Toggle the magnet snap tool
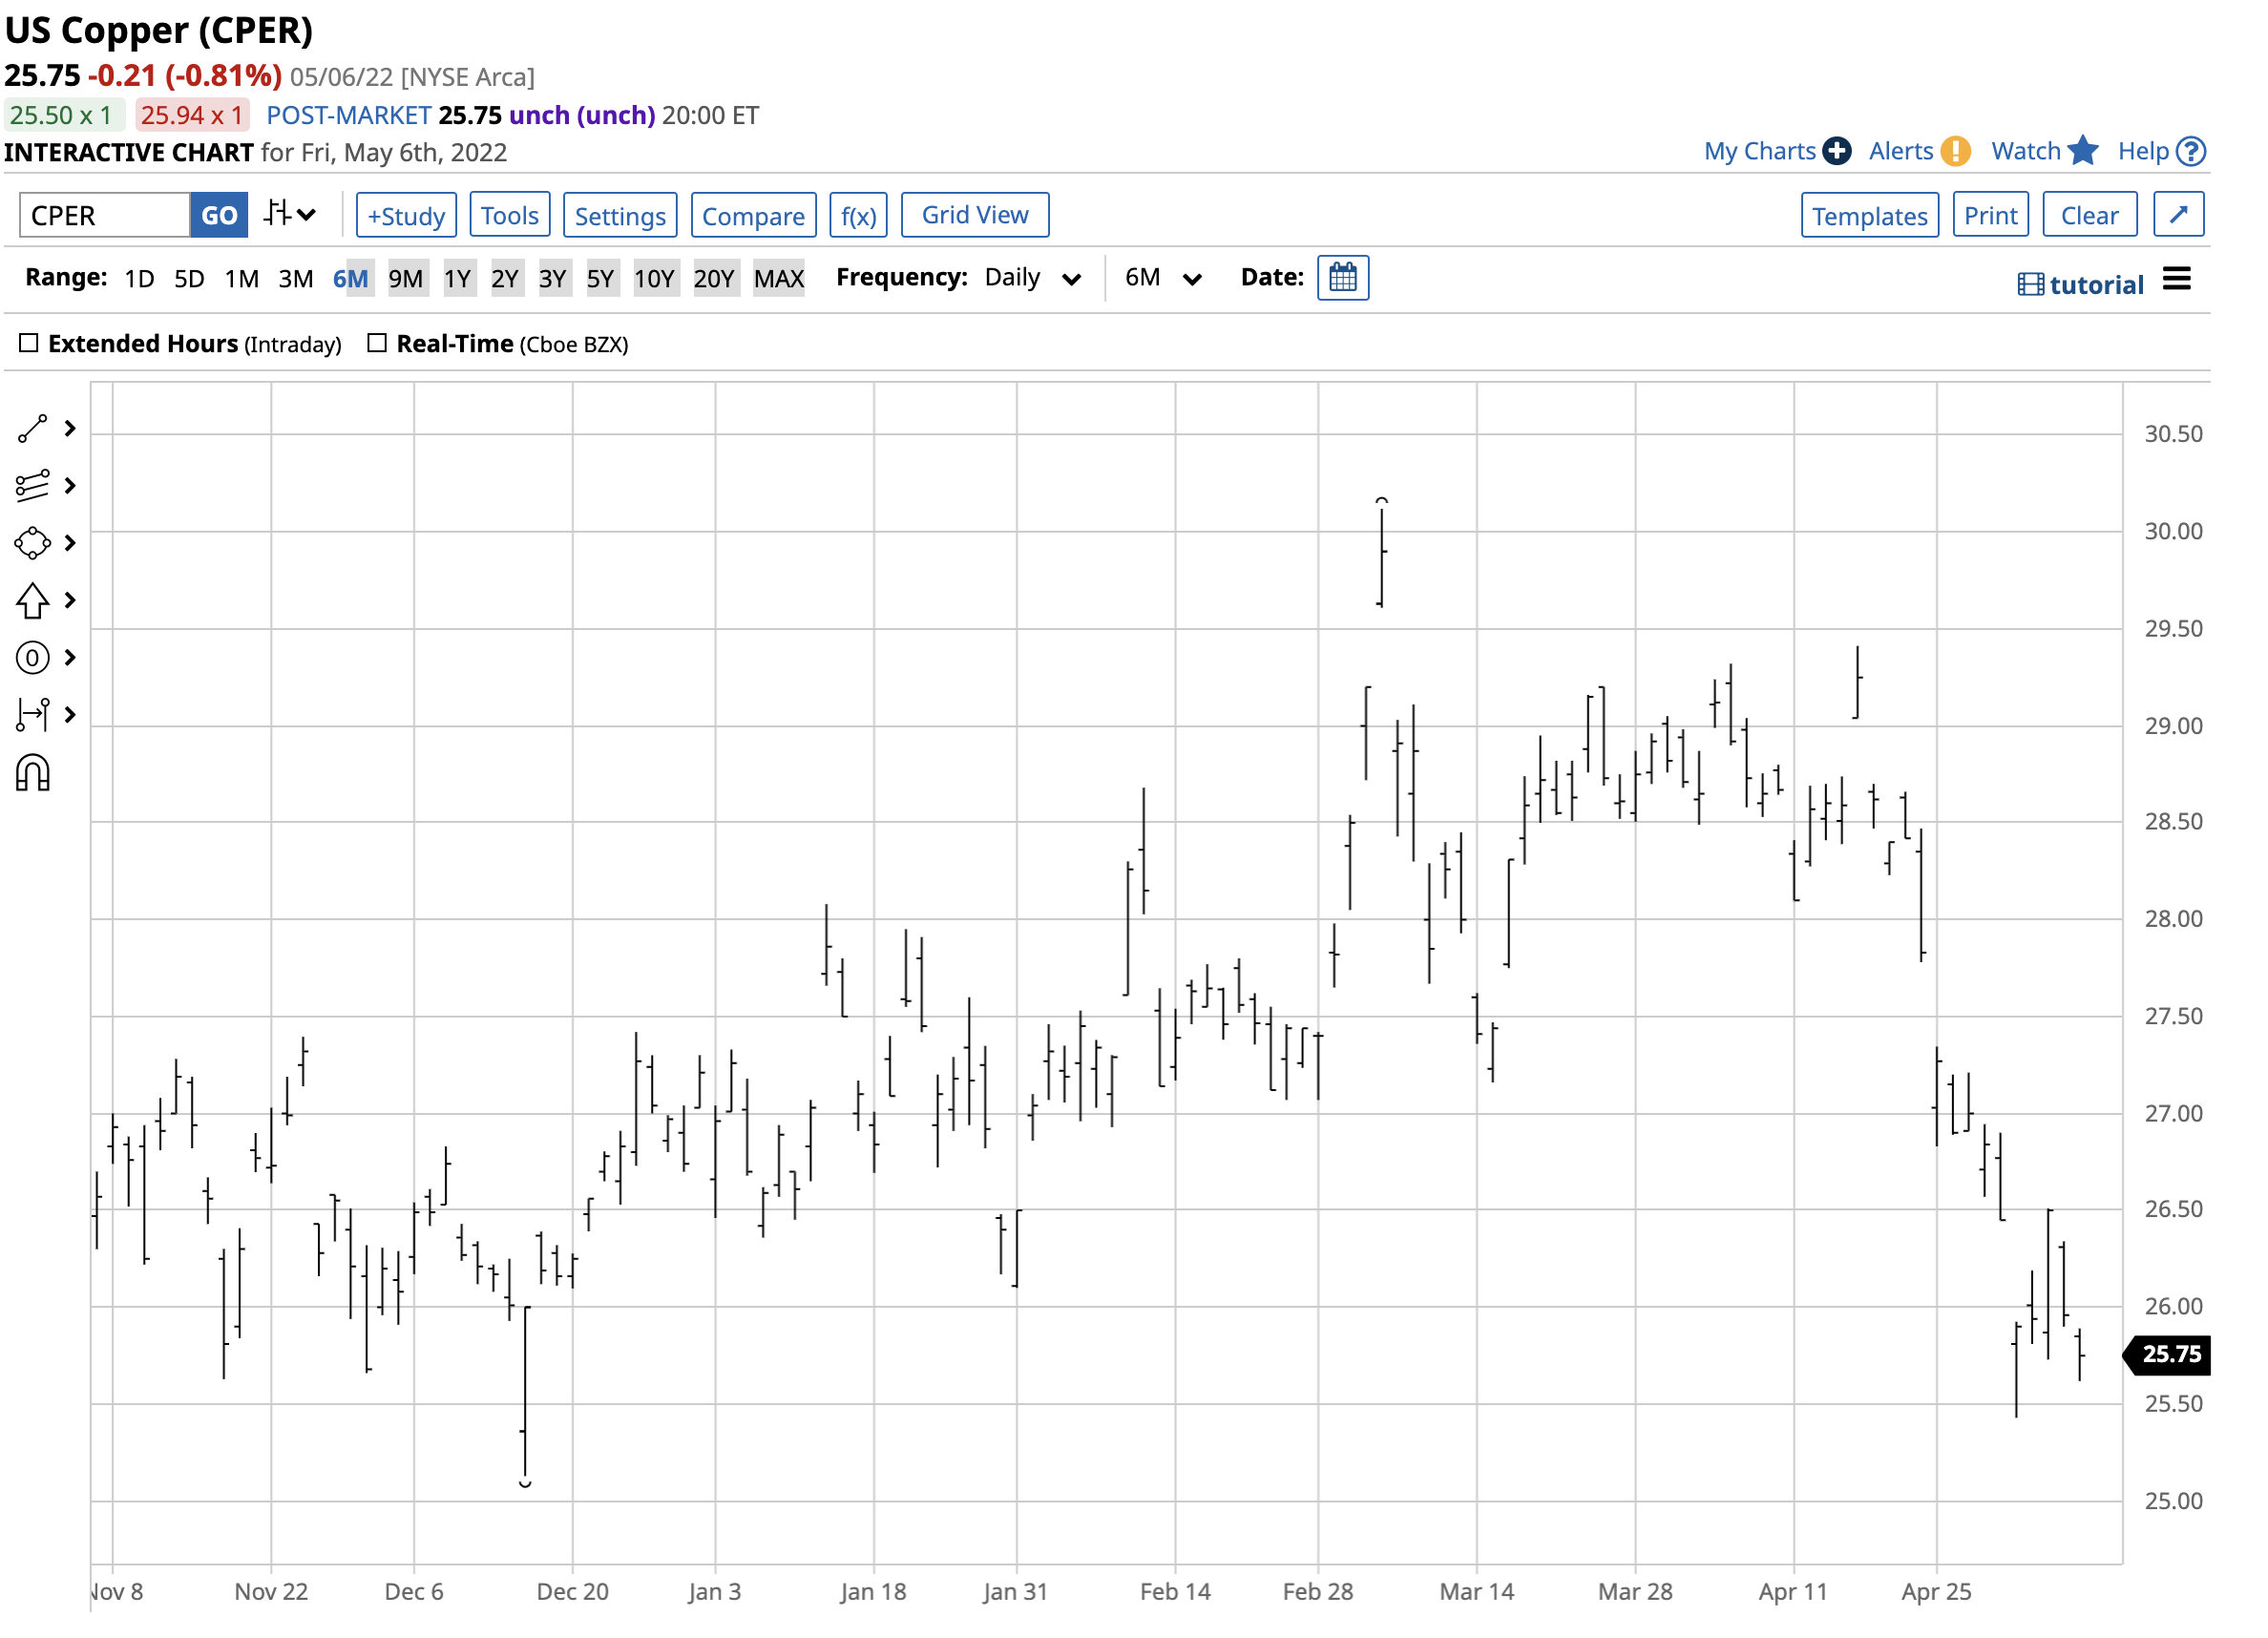The height and width of the screenshot is (1638, 2268). [33, 772]
